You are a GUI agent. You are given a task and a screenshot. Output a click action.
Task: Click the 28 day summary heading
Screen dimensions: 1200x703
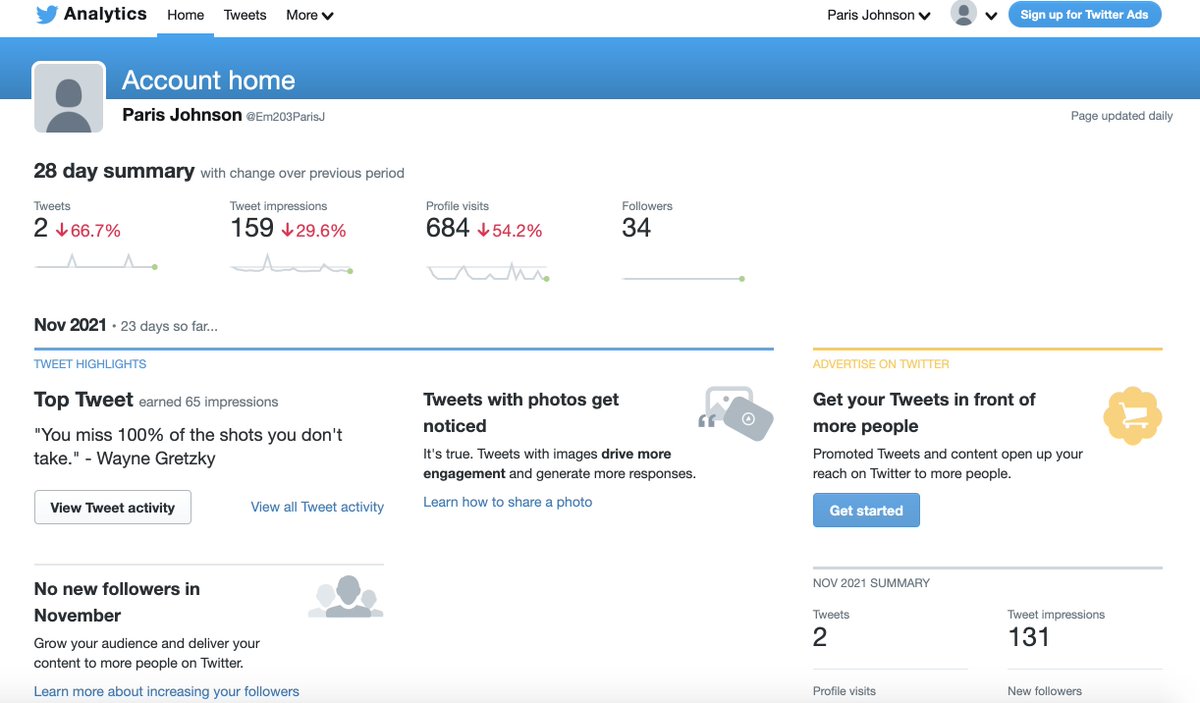[x=114, y=171]
